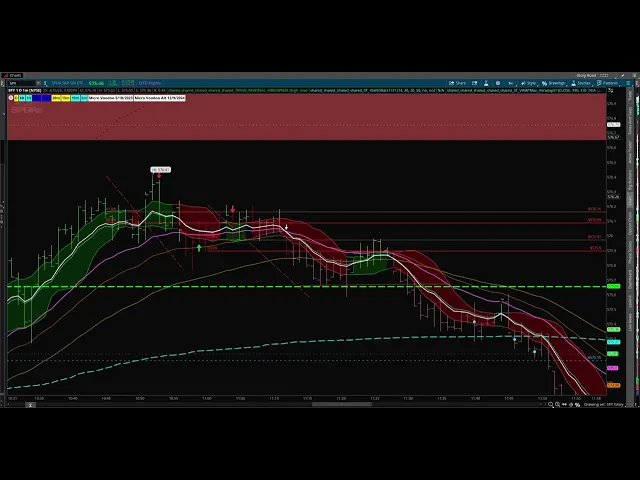
Task: Open the Trade sidebar tab
Action: [x=630, y=96]
